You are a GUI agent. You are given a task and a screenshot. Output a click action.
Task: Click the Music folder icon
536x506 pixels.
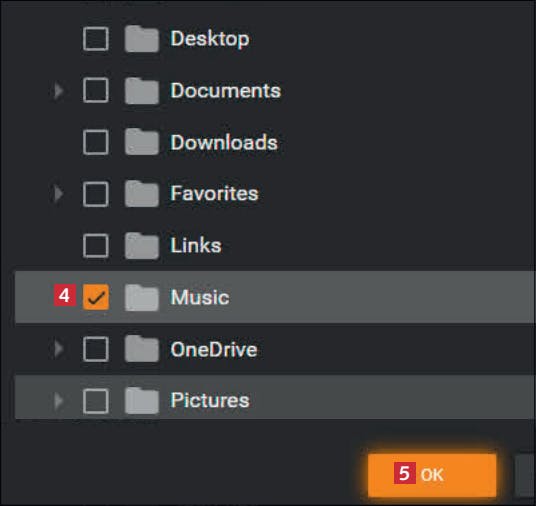tap(142, 297)
